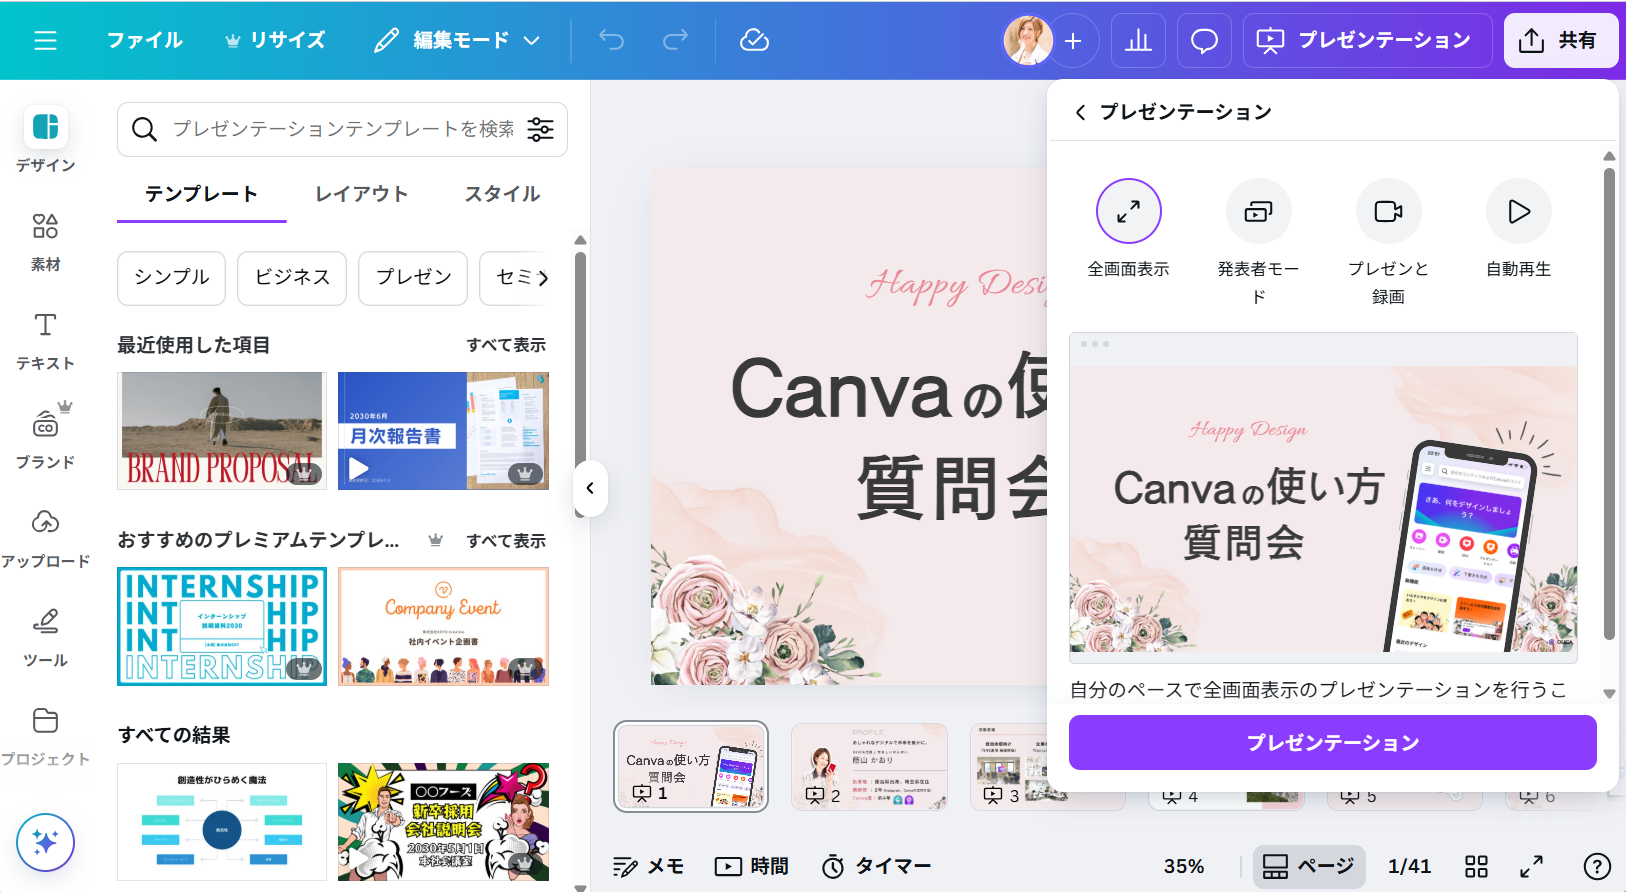Click the purple Presentation start button

pos(1332,743)
